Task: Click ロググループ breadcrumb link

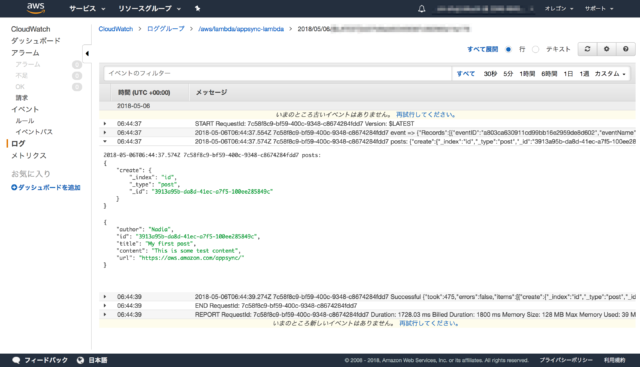Action: pos(166,29)
